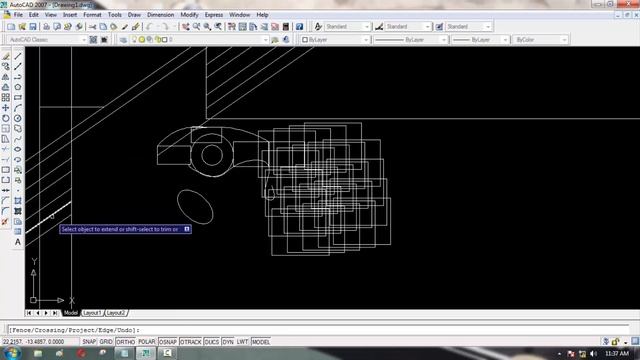Click the Plot (print) icon
This screenshot has height=360, width=640.
tap(47, 27)
